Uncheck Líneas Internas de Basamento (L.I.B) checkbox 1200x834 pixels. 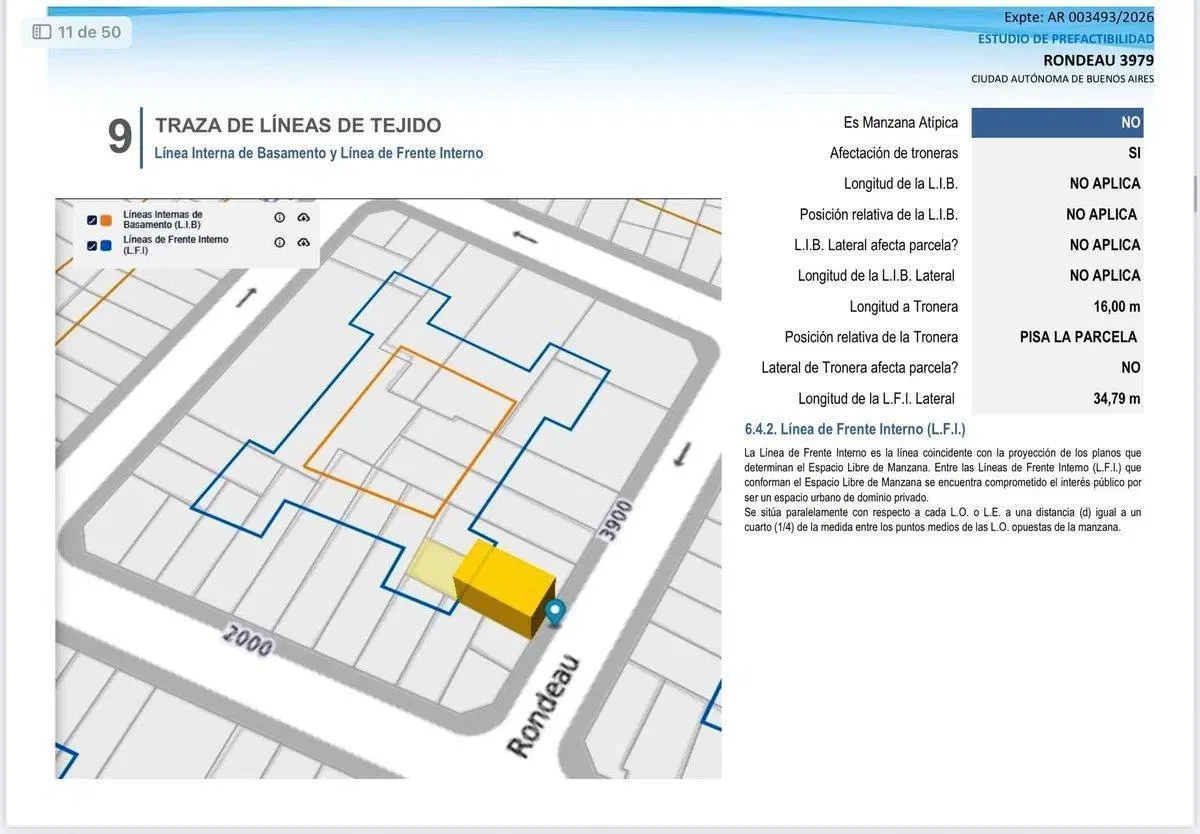coord(92,220)
